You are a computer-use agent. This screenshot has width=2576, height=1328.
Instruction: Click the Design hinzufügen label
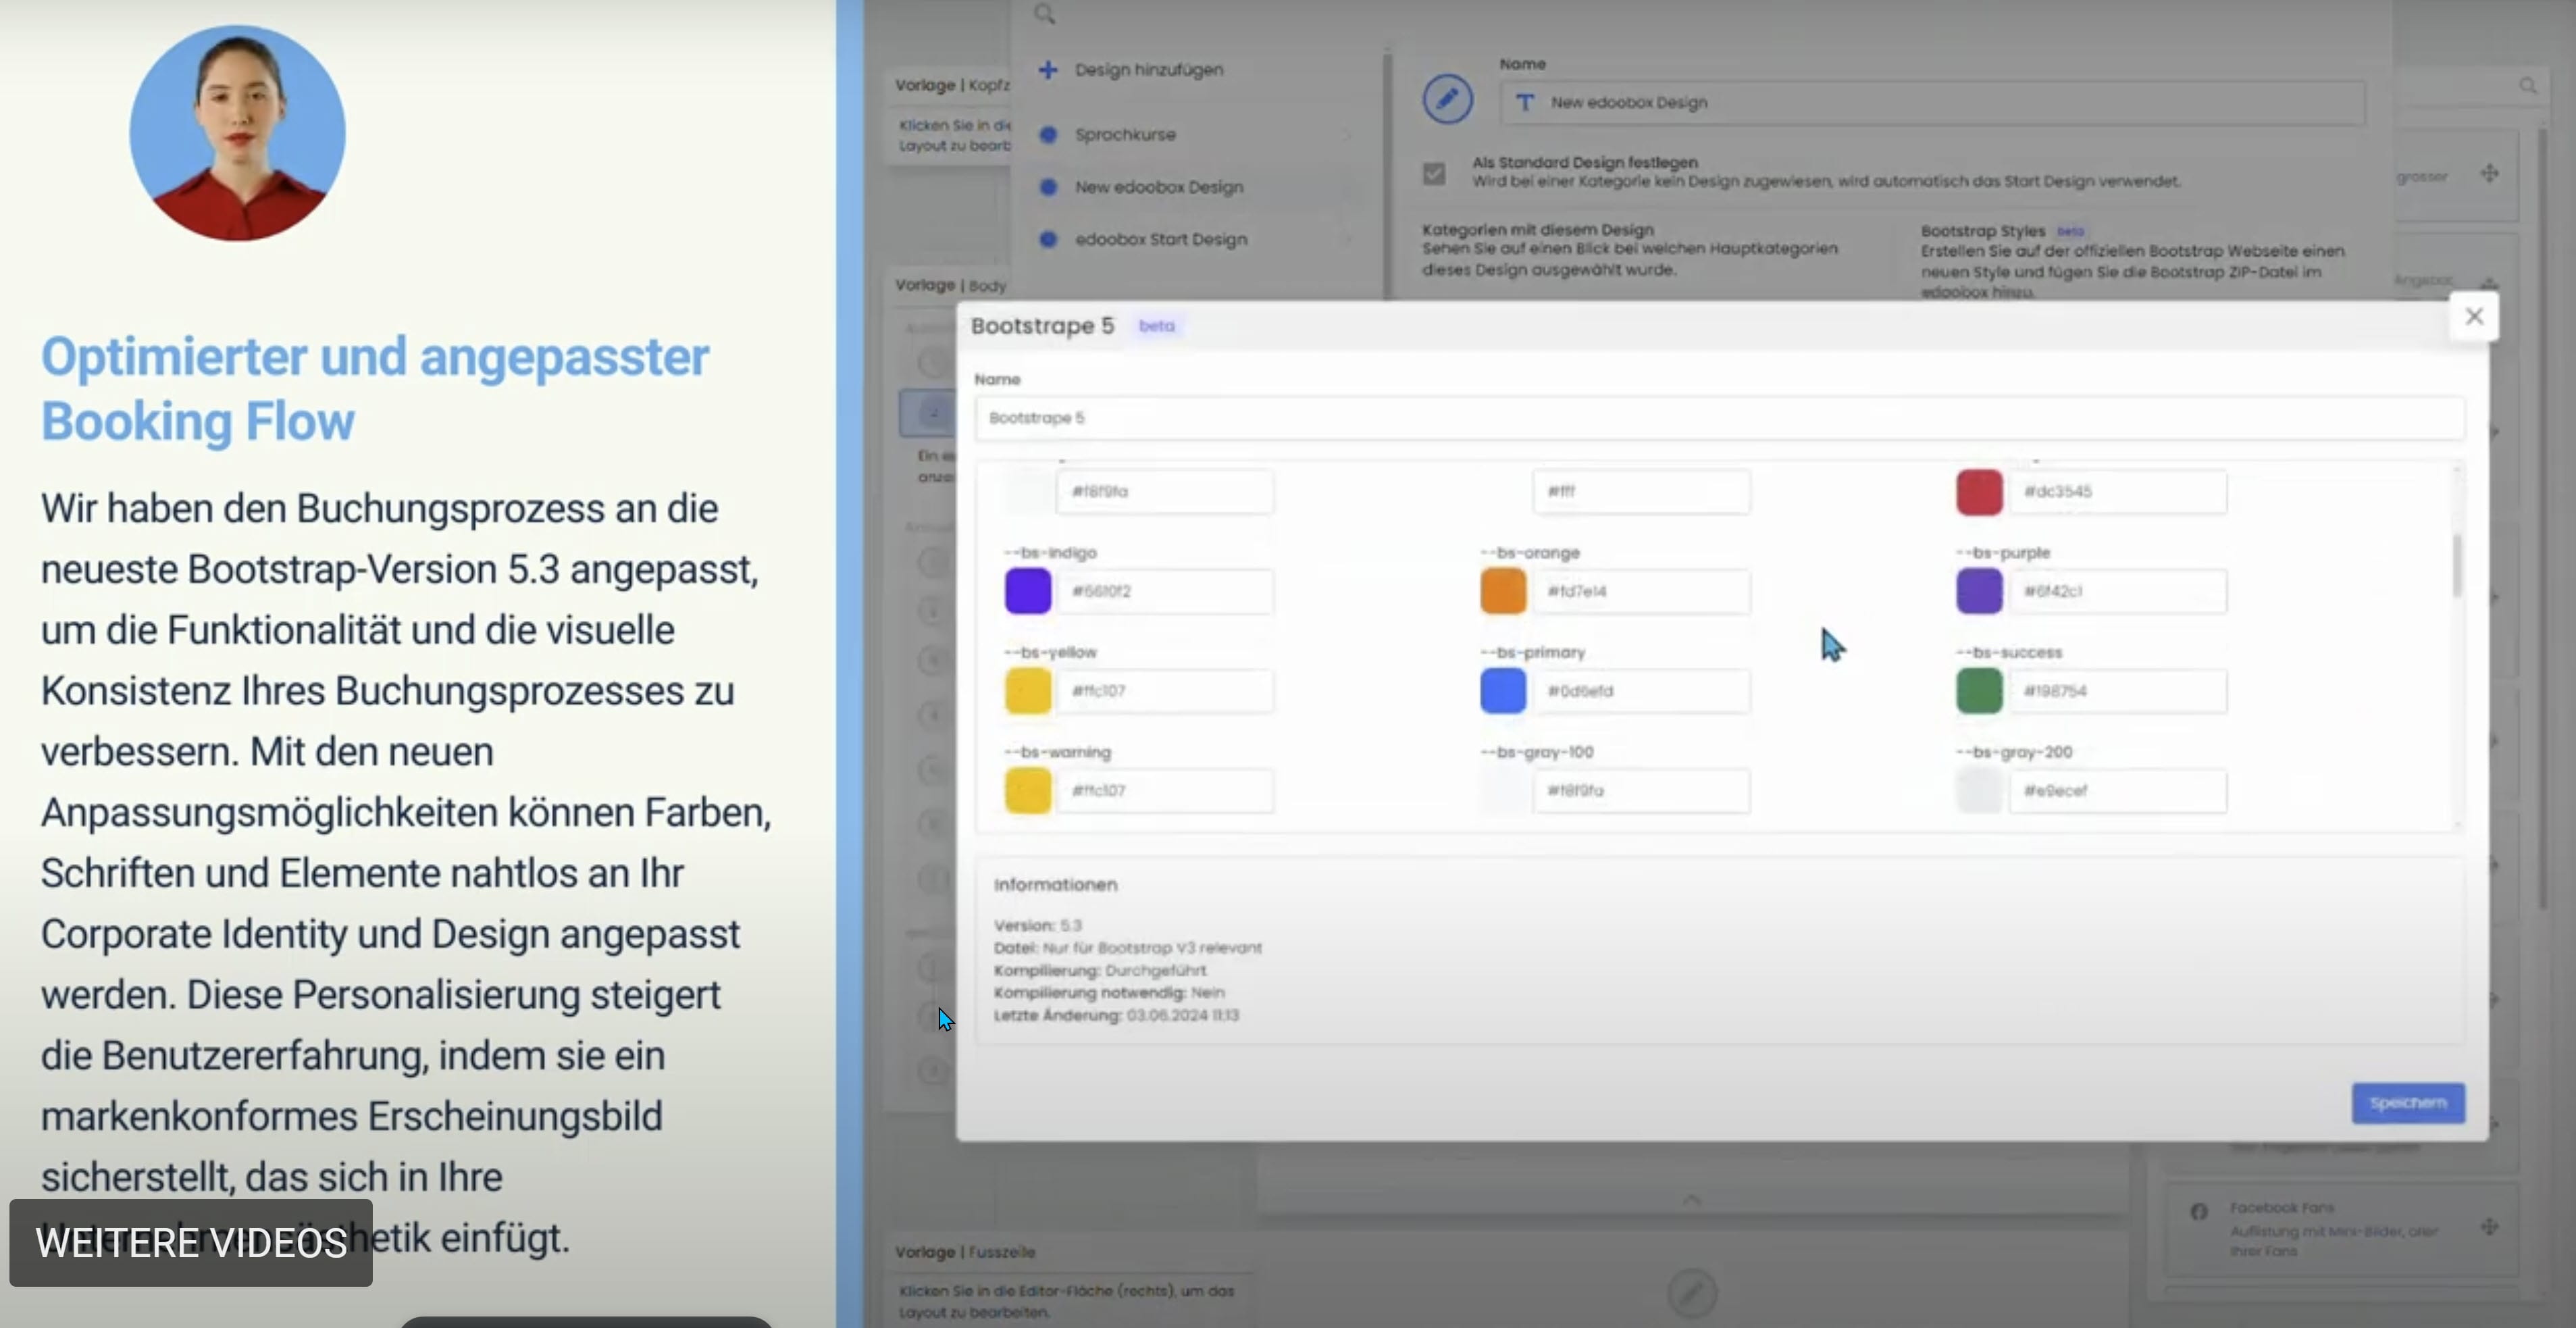point(1149,70)
